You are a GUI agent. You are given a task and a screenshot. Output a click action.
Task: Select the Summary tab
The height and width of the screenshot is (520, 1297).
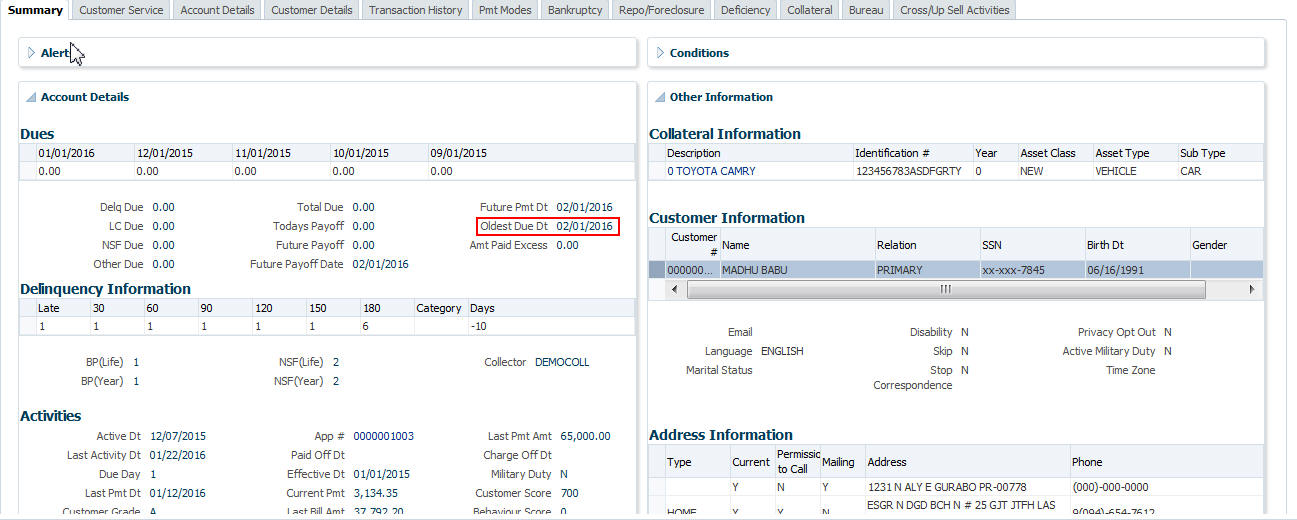(x=35, y=10)
